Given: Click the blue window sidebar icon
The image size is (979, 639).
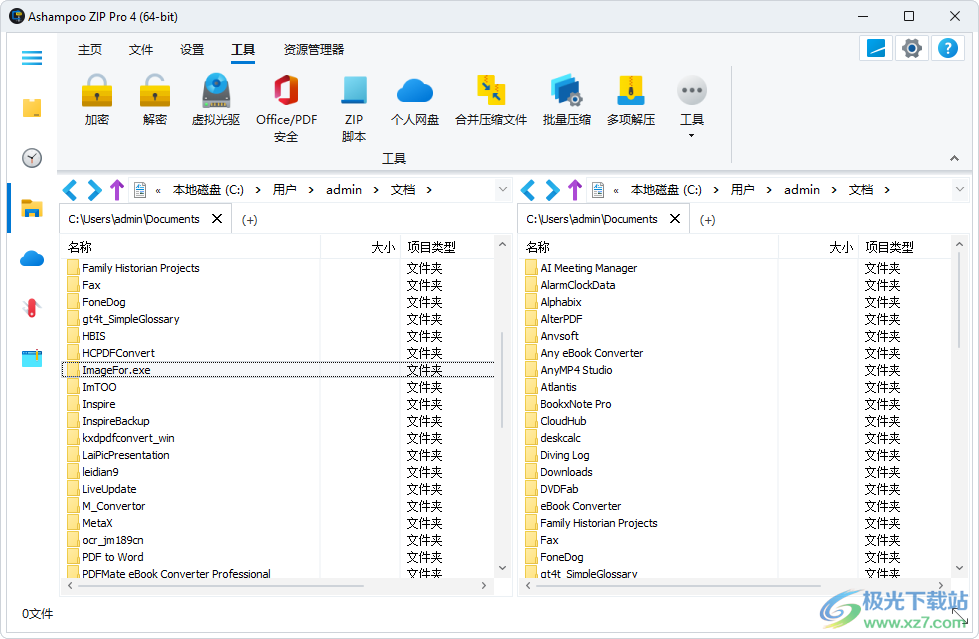Looking at the screenshot, I should tap(32, 358).
